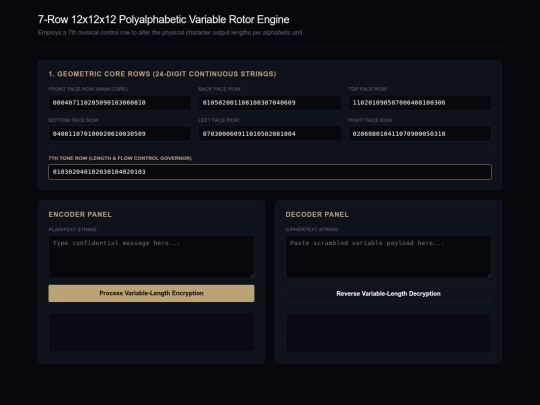
Task: Click the 'Geometric Core Rows' section heading
Action: pos(162,74)
